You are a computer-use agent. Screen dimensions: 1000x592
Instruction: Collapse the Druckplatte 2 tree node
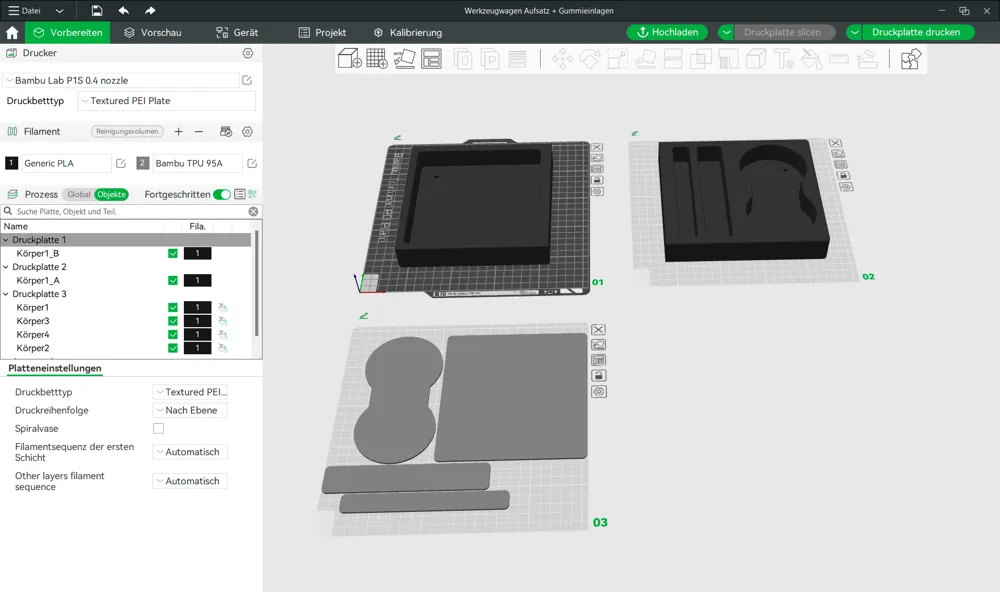(x=6, y=267)
